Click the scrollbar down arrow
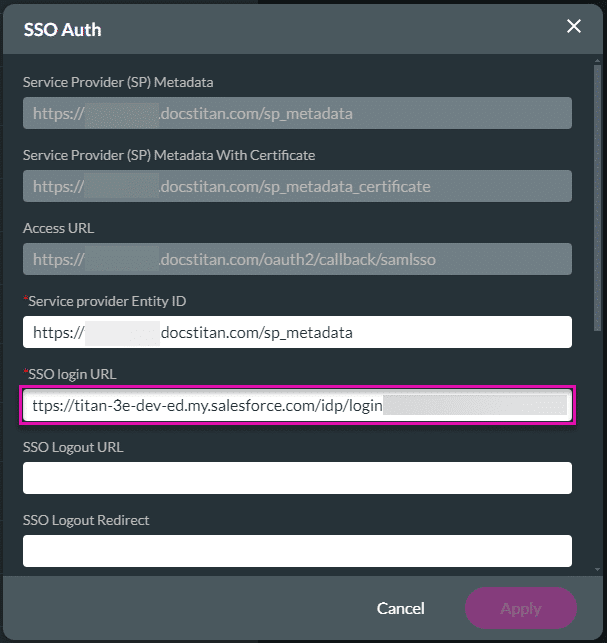607x643 pixels. tap(597, 570)
